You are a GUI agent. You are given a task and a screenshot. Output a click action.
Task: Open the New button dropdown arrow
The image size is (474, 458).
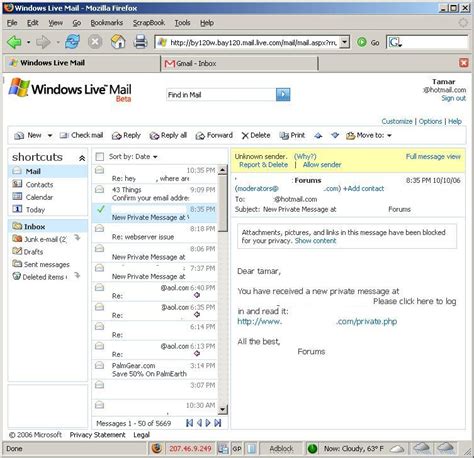click(50, 136)
